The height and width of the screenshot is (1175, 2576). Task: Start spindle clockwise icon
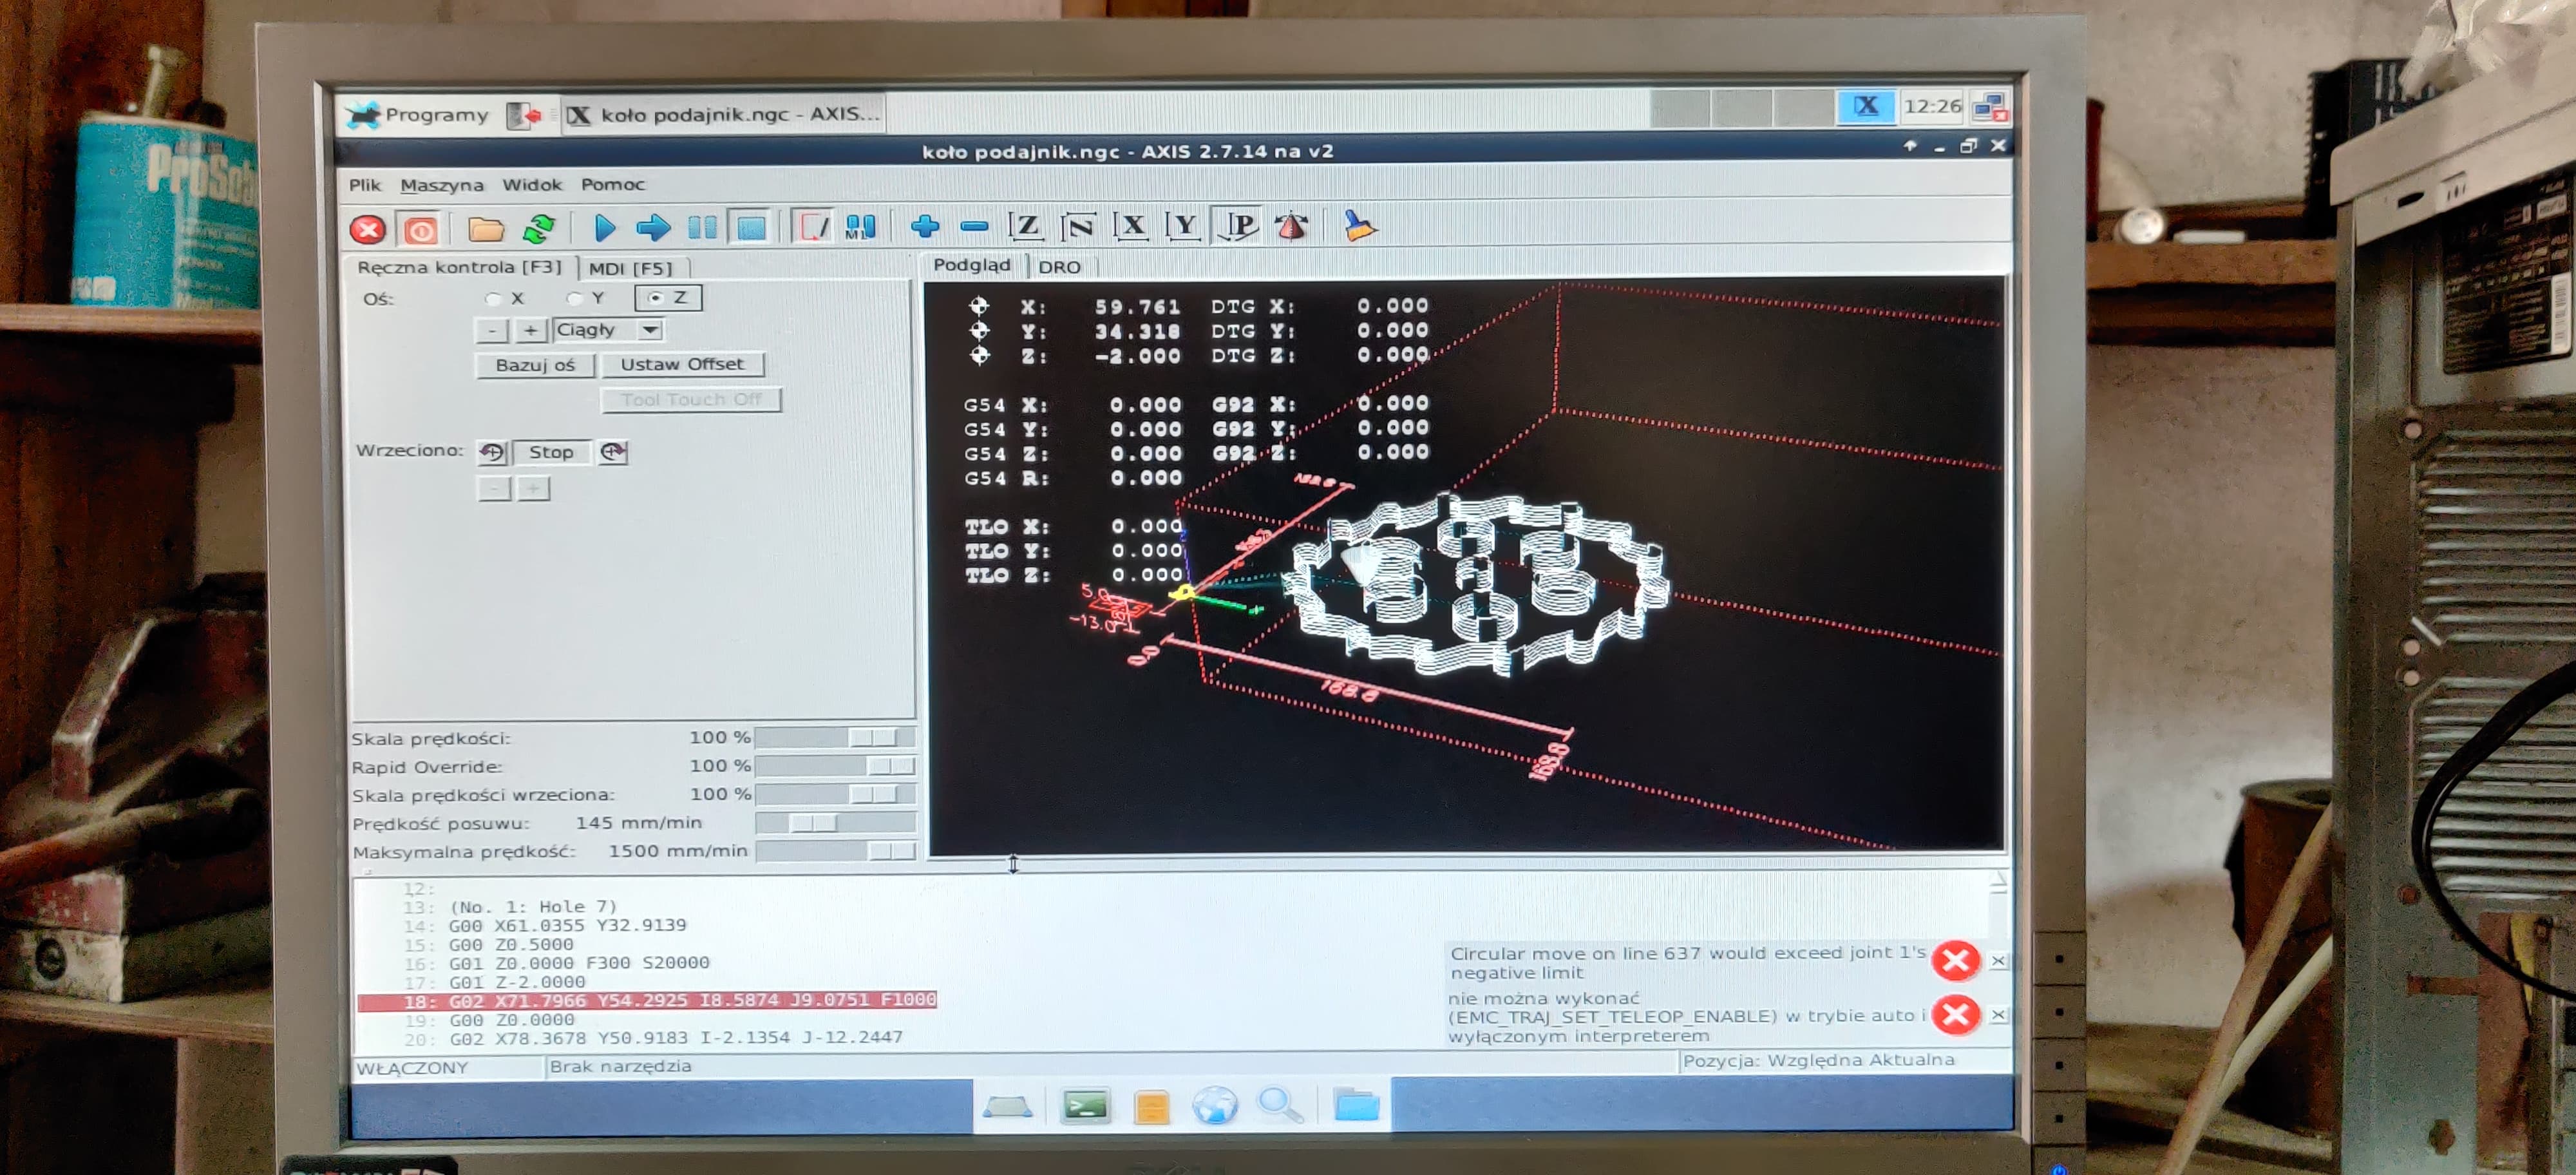coord(613,452)
